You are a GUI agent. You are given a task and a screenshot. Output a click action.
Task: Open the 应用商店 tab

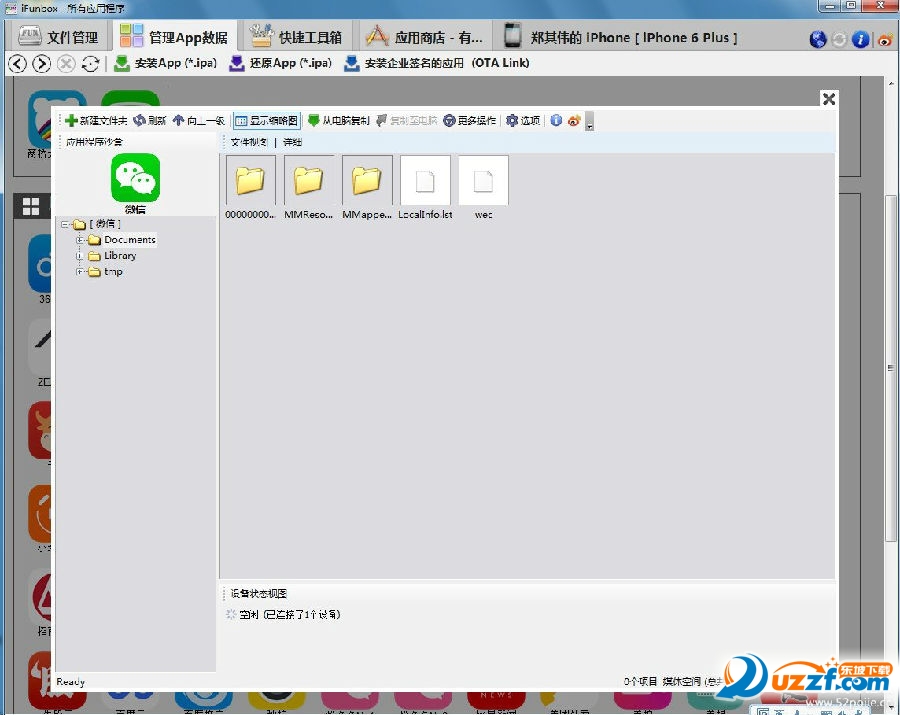pos(425,37)
